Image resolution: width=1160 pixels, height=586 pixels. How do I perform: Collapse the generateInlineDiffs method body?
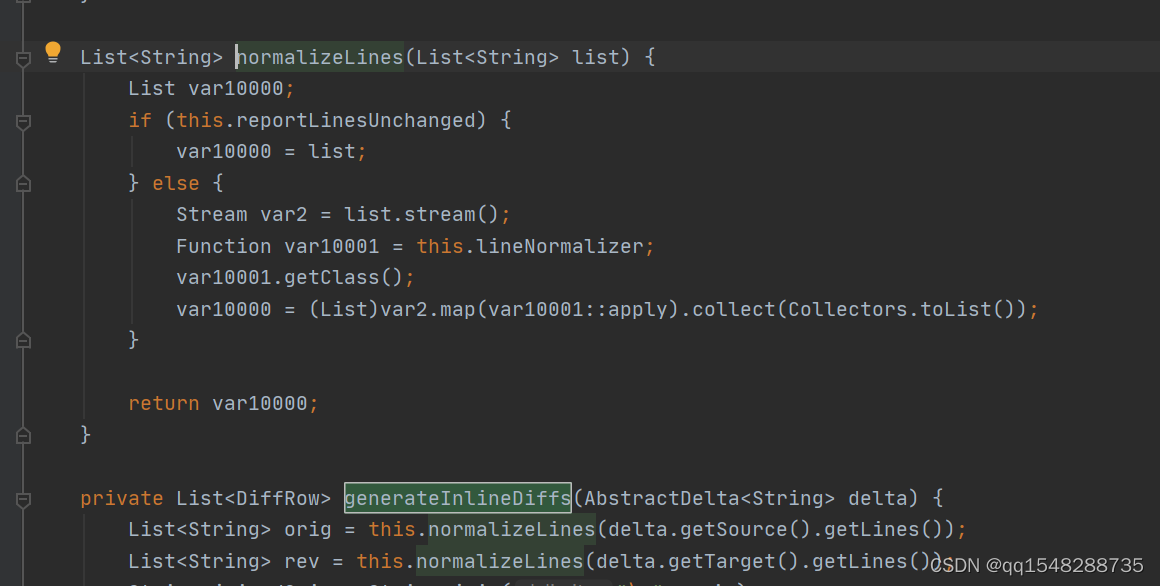click(x=22, y=498)
